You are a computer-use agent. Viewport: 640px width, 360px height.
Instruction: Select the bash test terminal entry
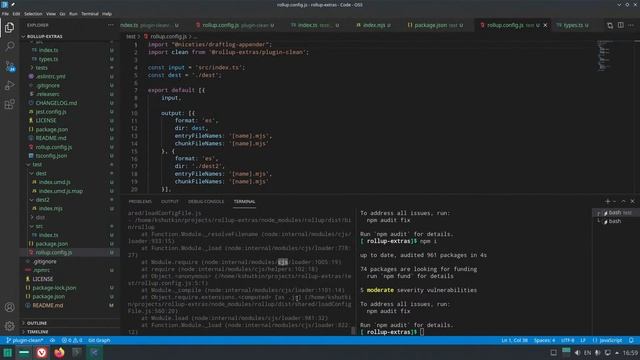[617, 213]
